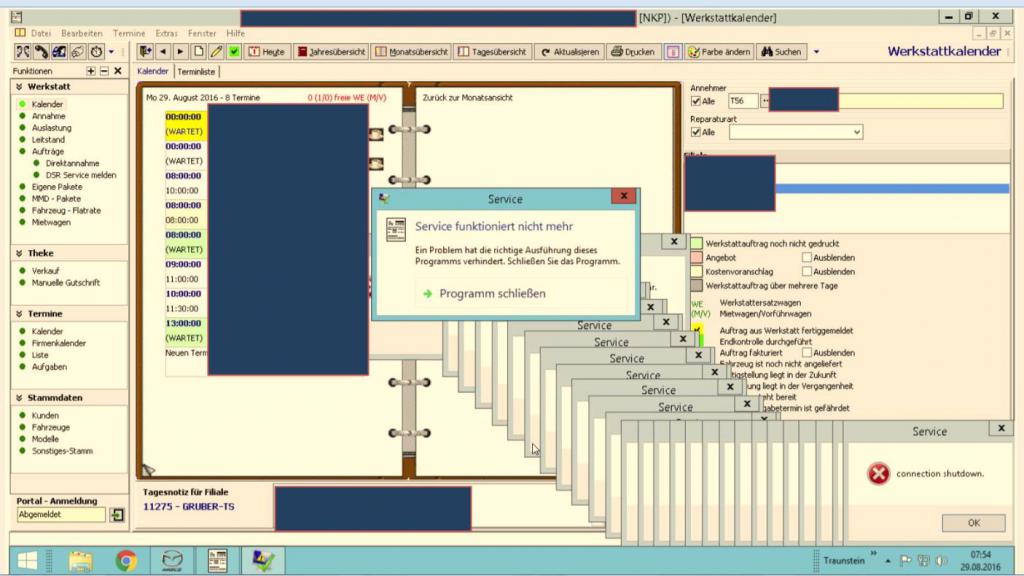Open Google Chrome from taskbar
The width and height of the screenshot is (1024, 576).
pyautogui.click(x=126, y=561)
